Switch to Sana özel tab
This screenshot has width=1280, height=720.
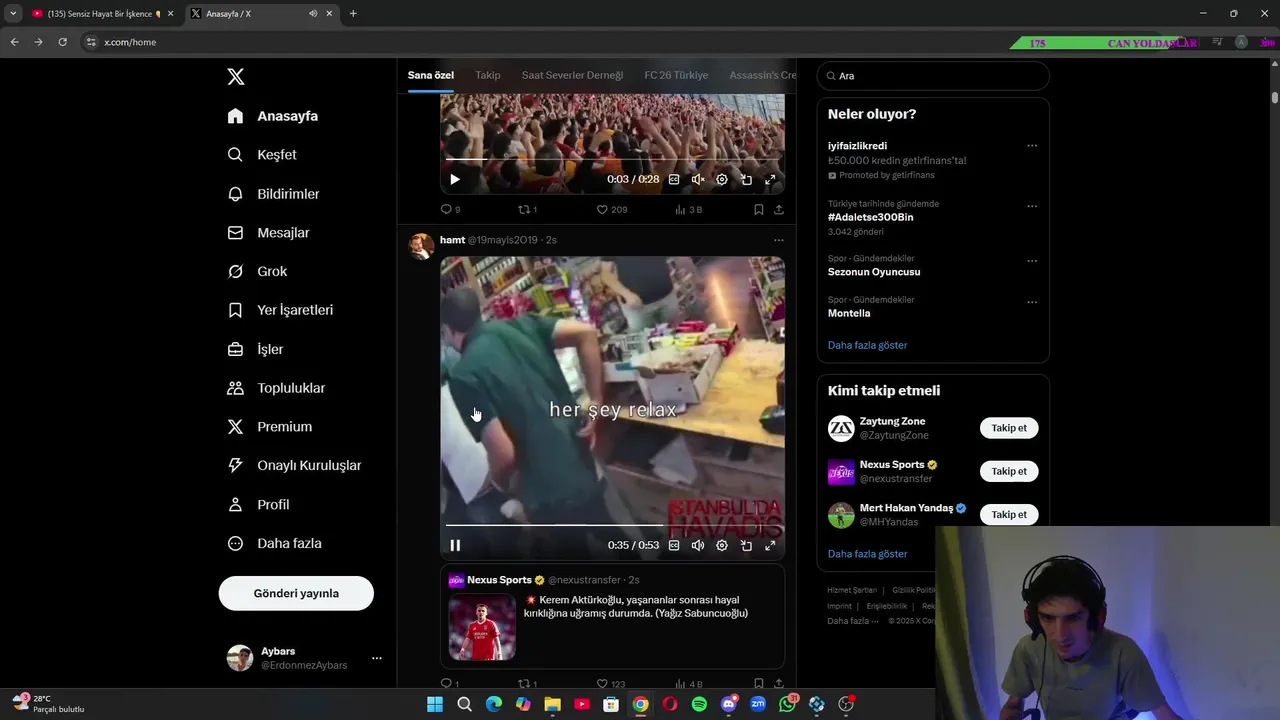(x=431, y=75)
